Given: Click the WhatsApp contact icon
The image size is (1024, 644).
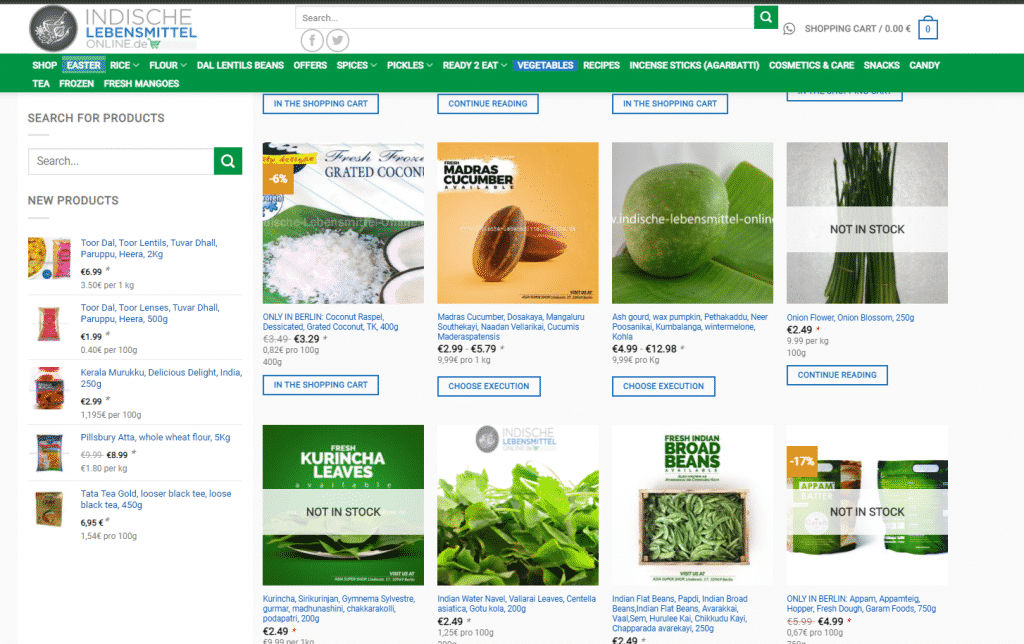Looking at the screenshot, I should [x=789, y=29].
